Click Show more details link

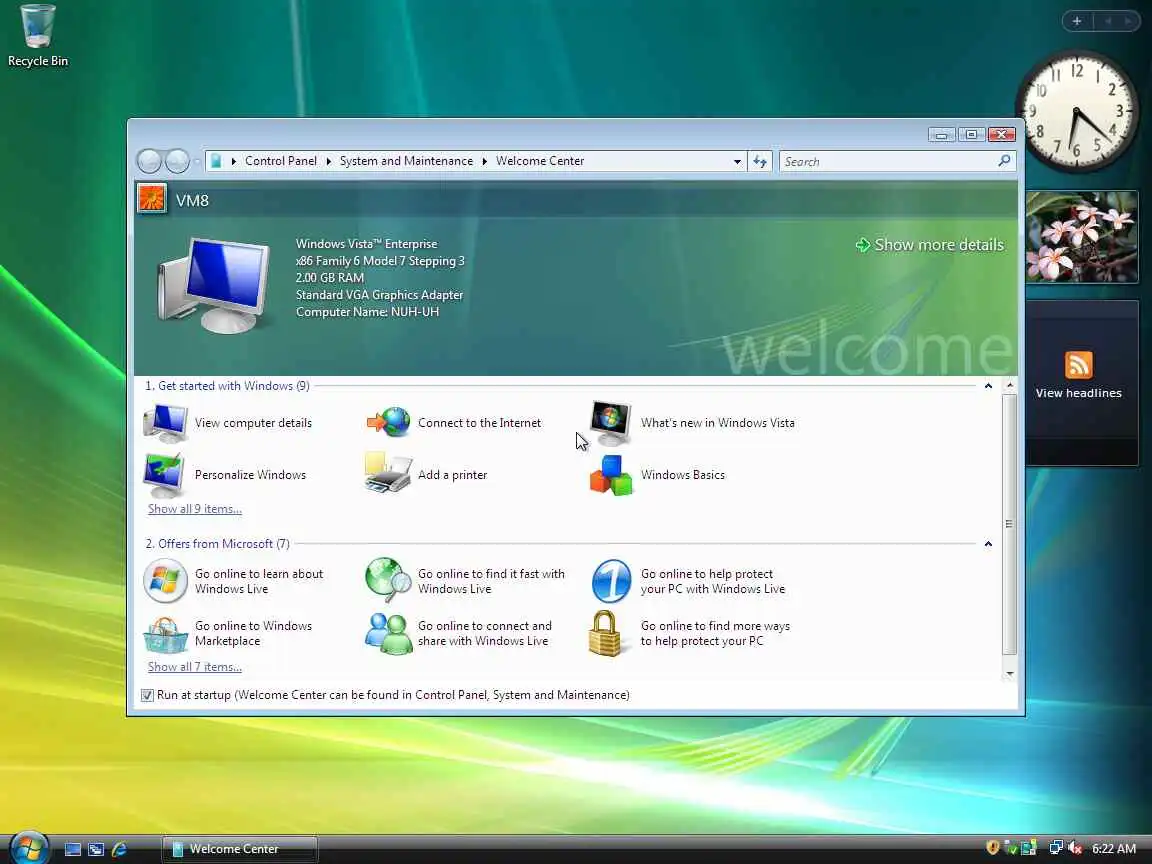(930, 245)
